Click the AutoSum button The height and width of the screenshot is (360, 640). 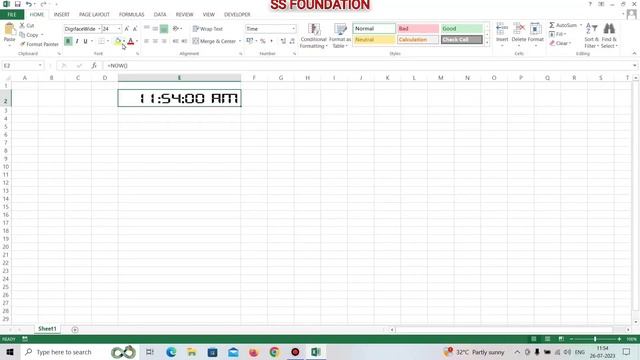point(562,25)
